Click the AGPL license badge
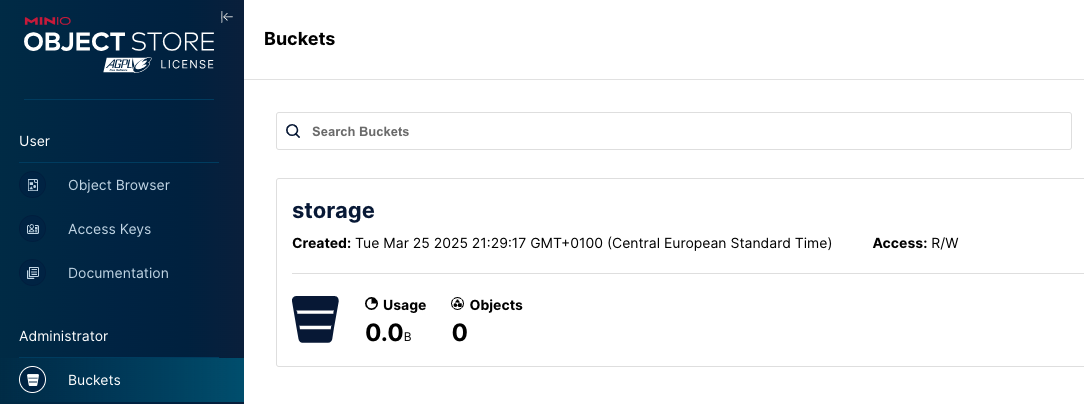The image size is (1084, 404). pos(127,65)
